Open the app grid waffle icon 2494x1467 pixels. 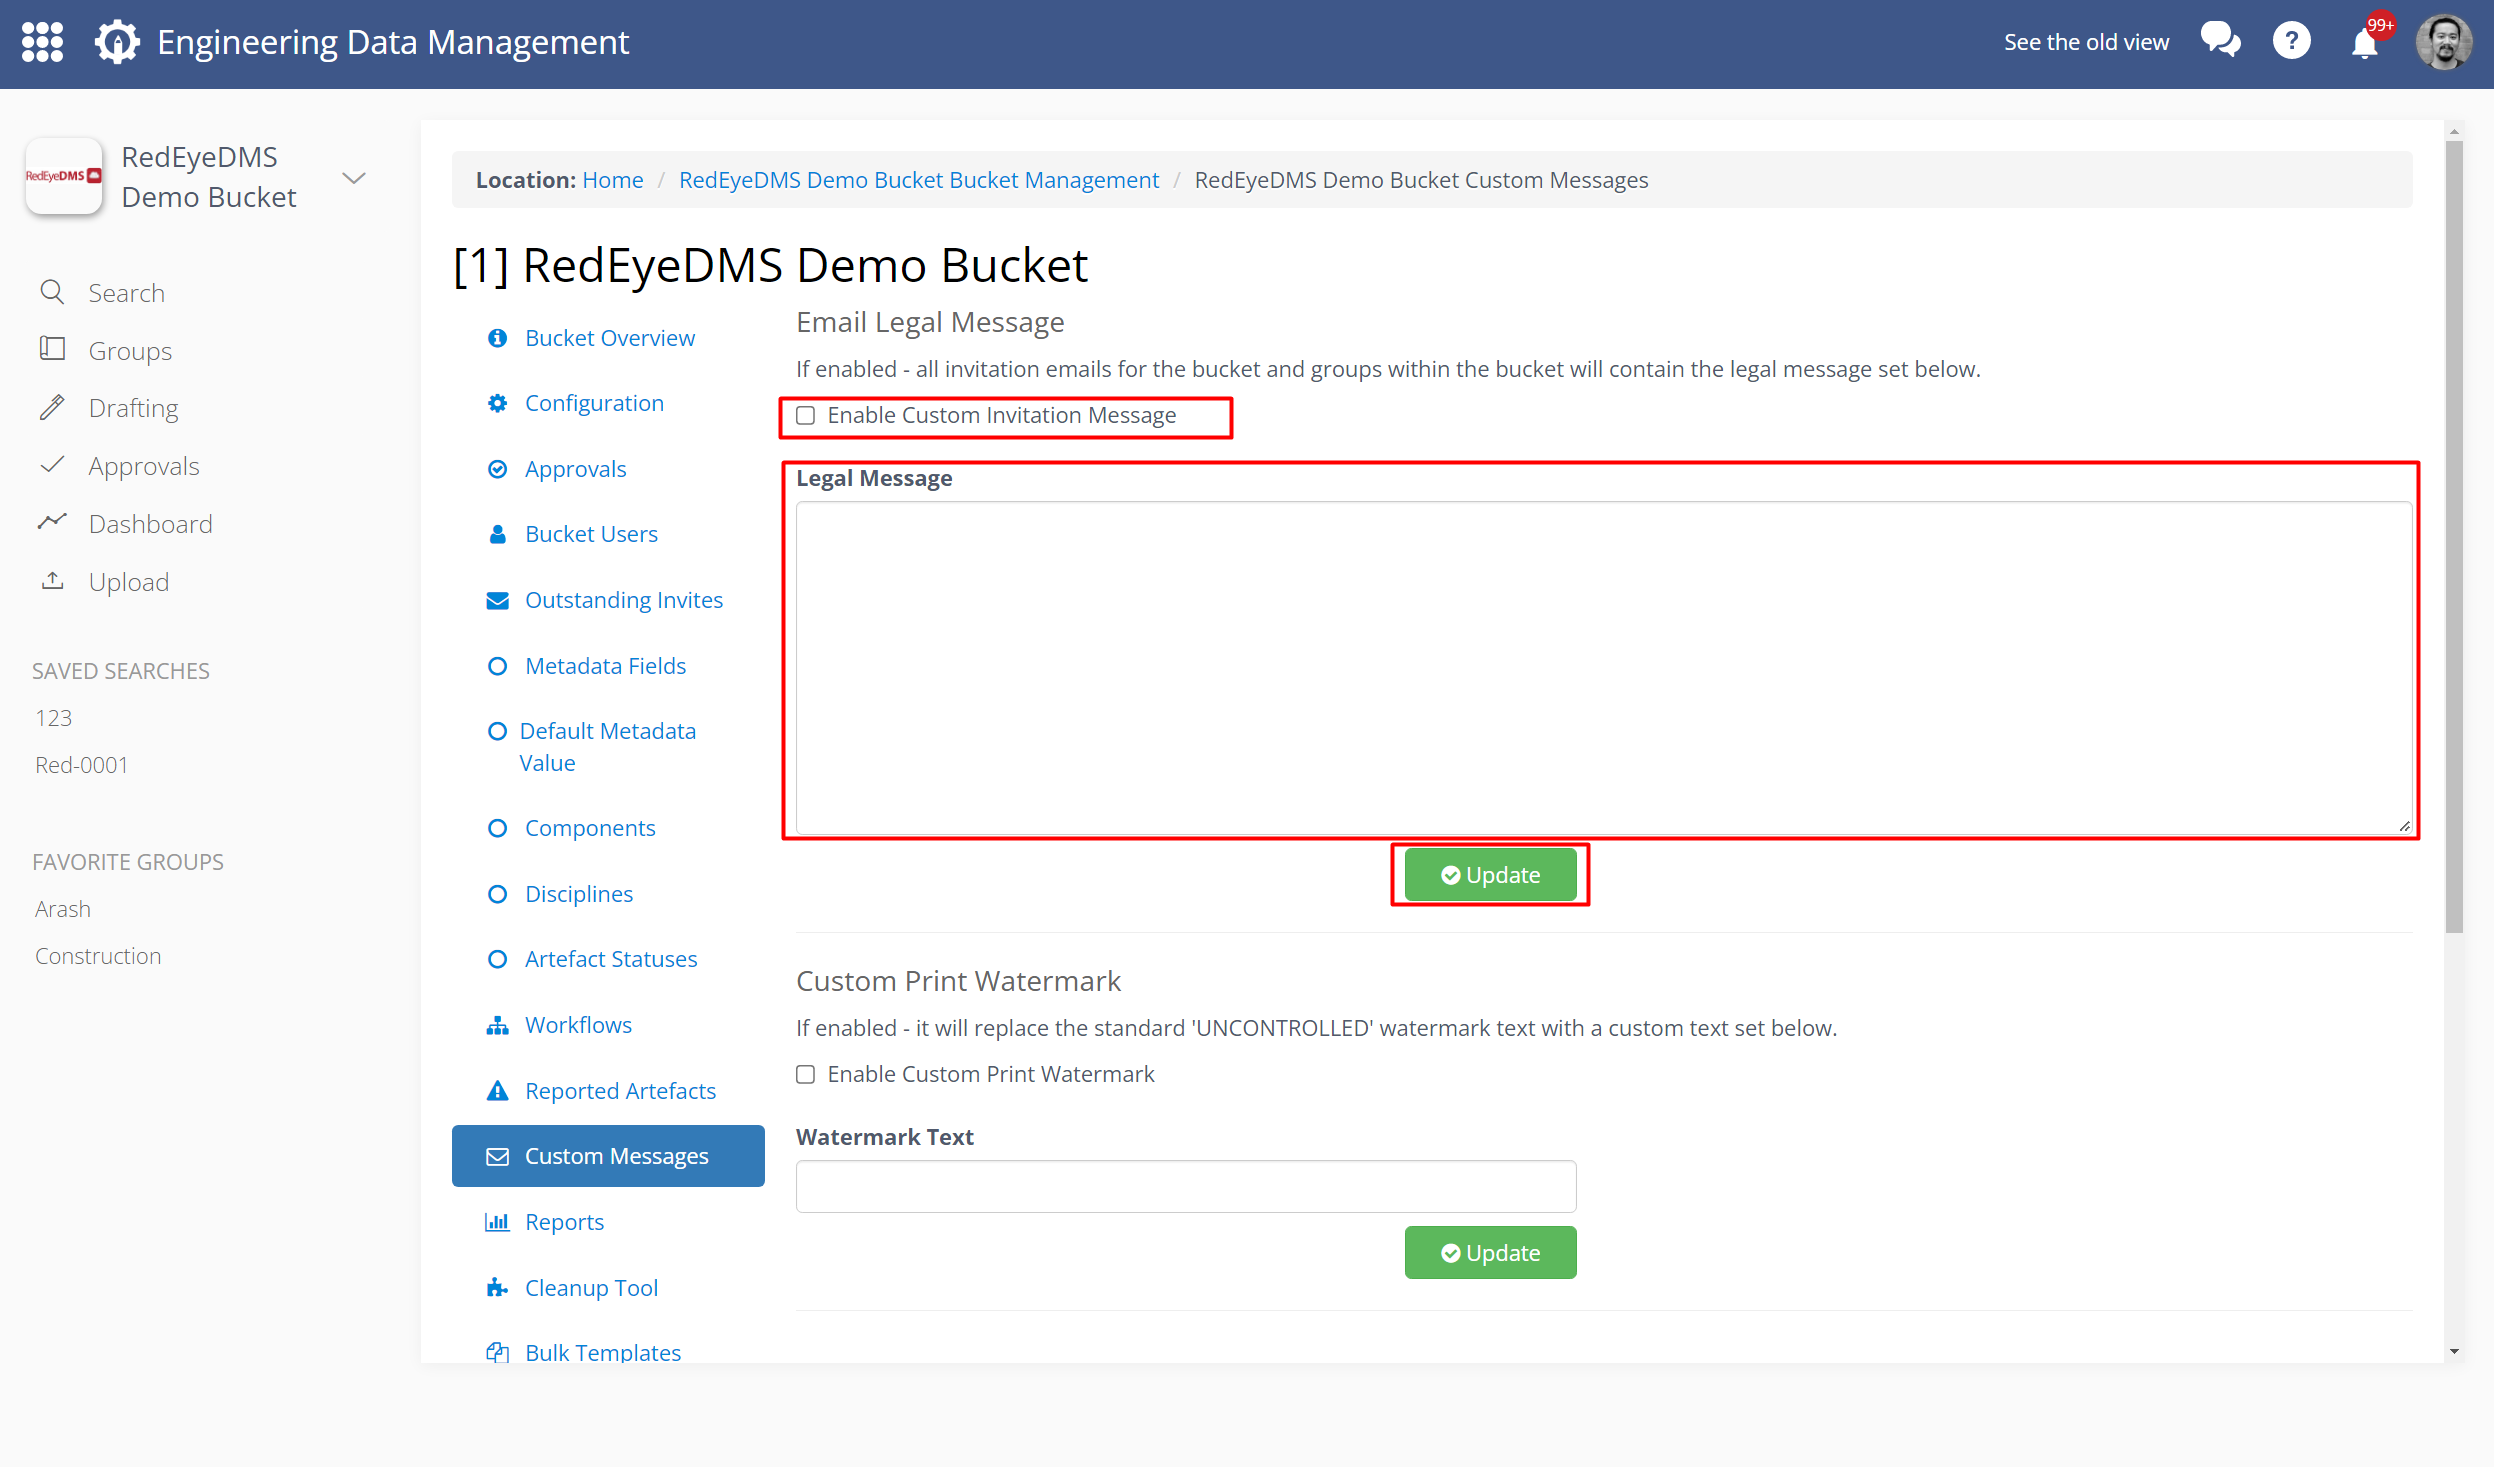pyautogui.click(x=42, y=41)
